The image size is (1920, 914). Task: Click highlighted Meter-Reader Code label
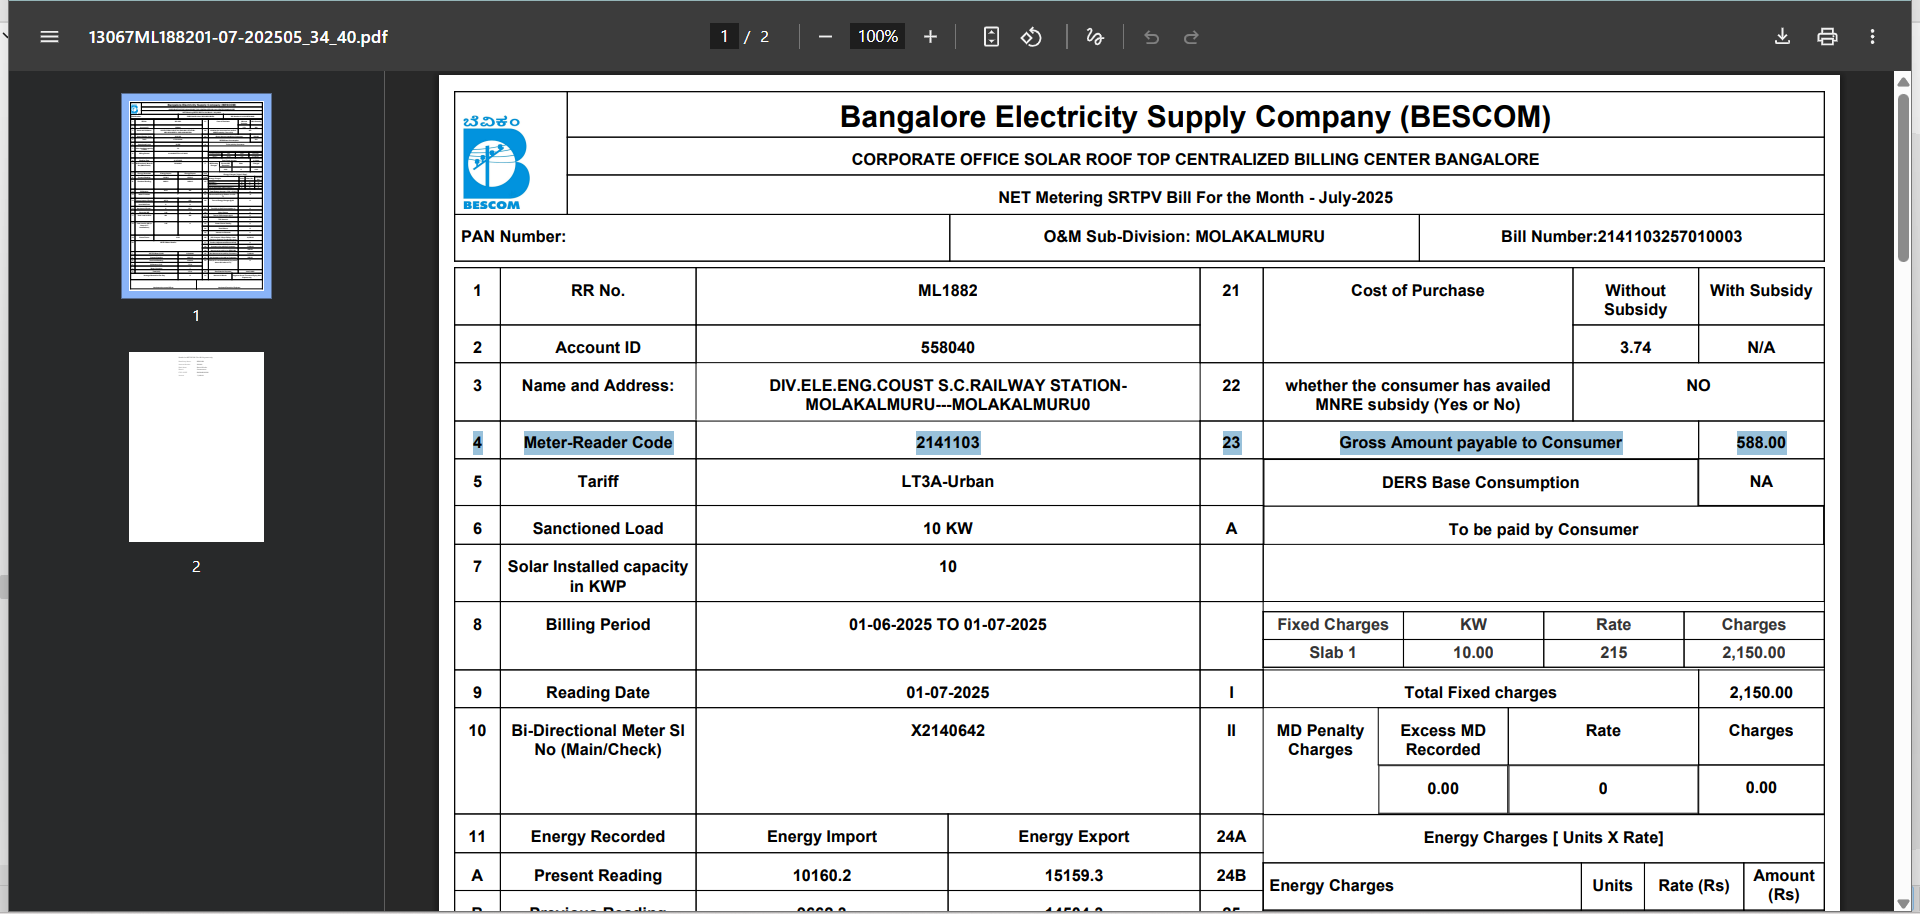(x=598, y=443)
